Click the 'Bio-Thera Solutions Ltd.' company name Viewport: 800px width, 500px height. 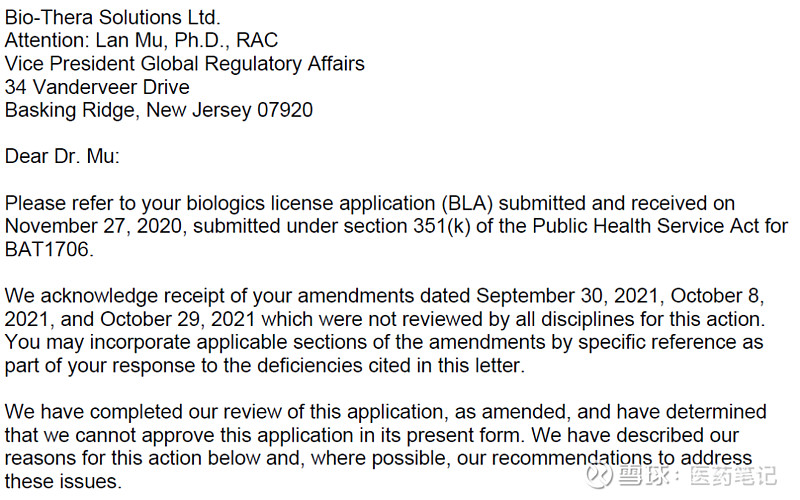coord(112,18)
